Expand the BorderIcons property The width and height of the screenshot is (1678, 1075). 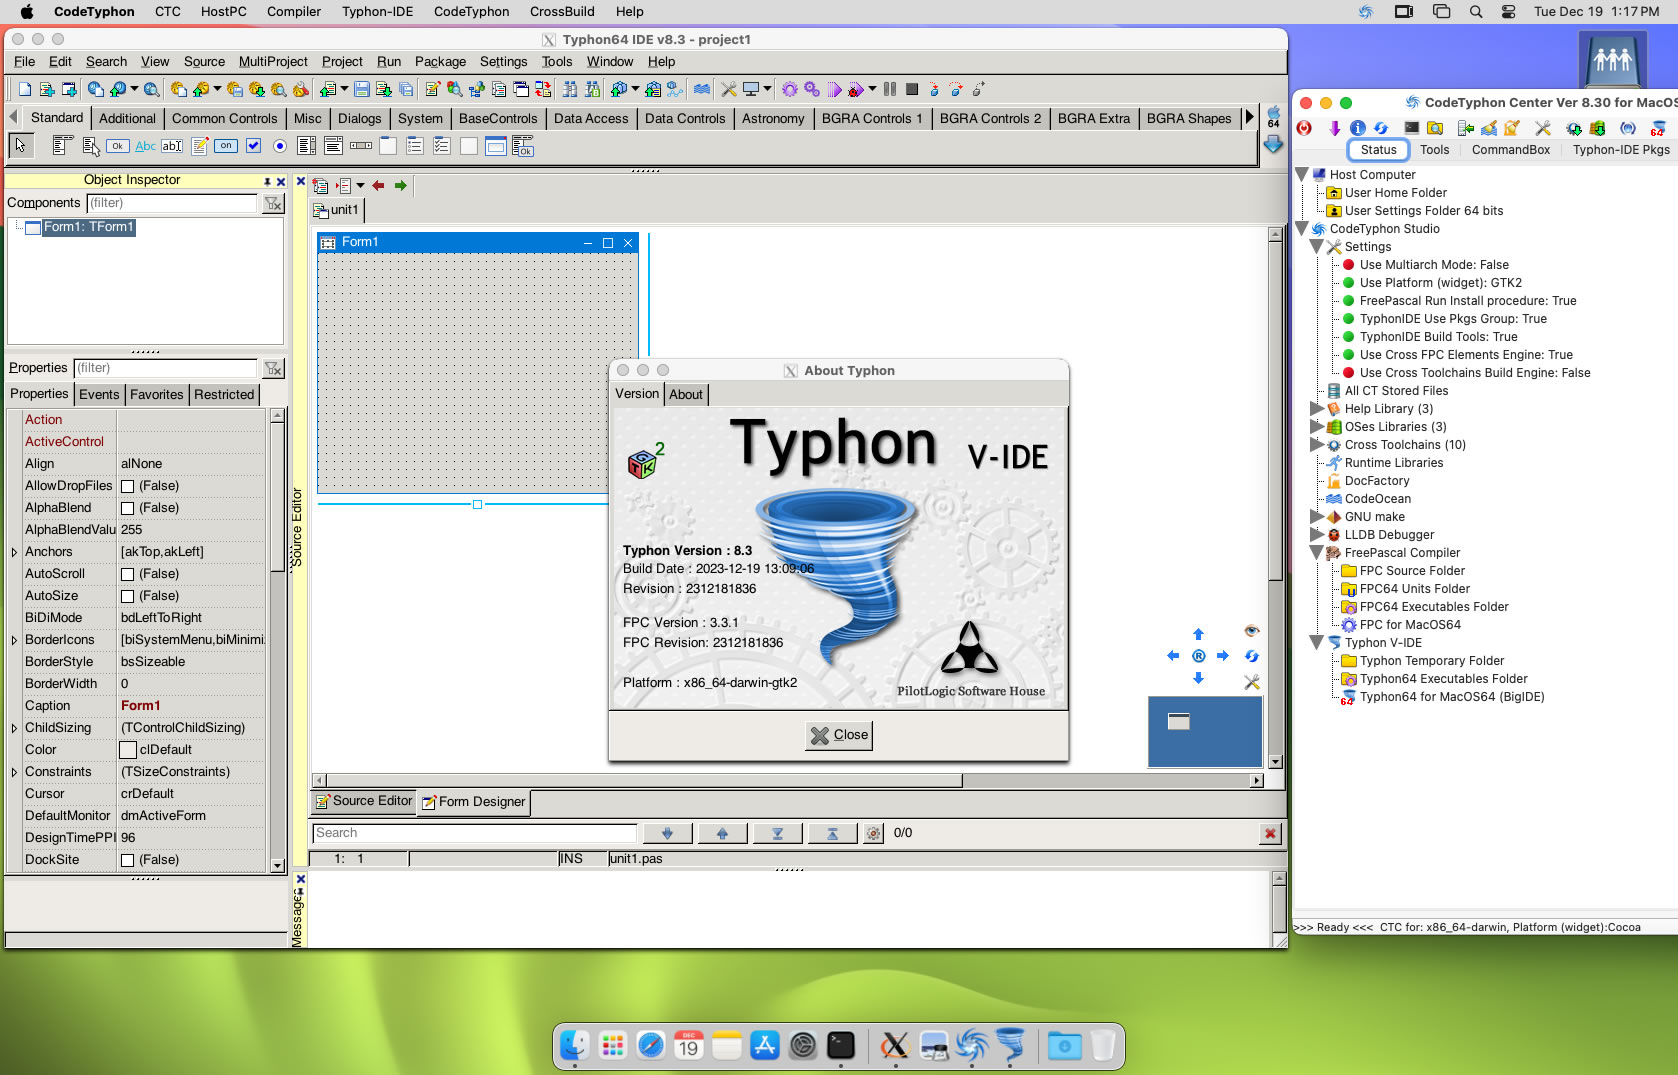pyautogui.click(x=14, y=640)
